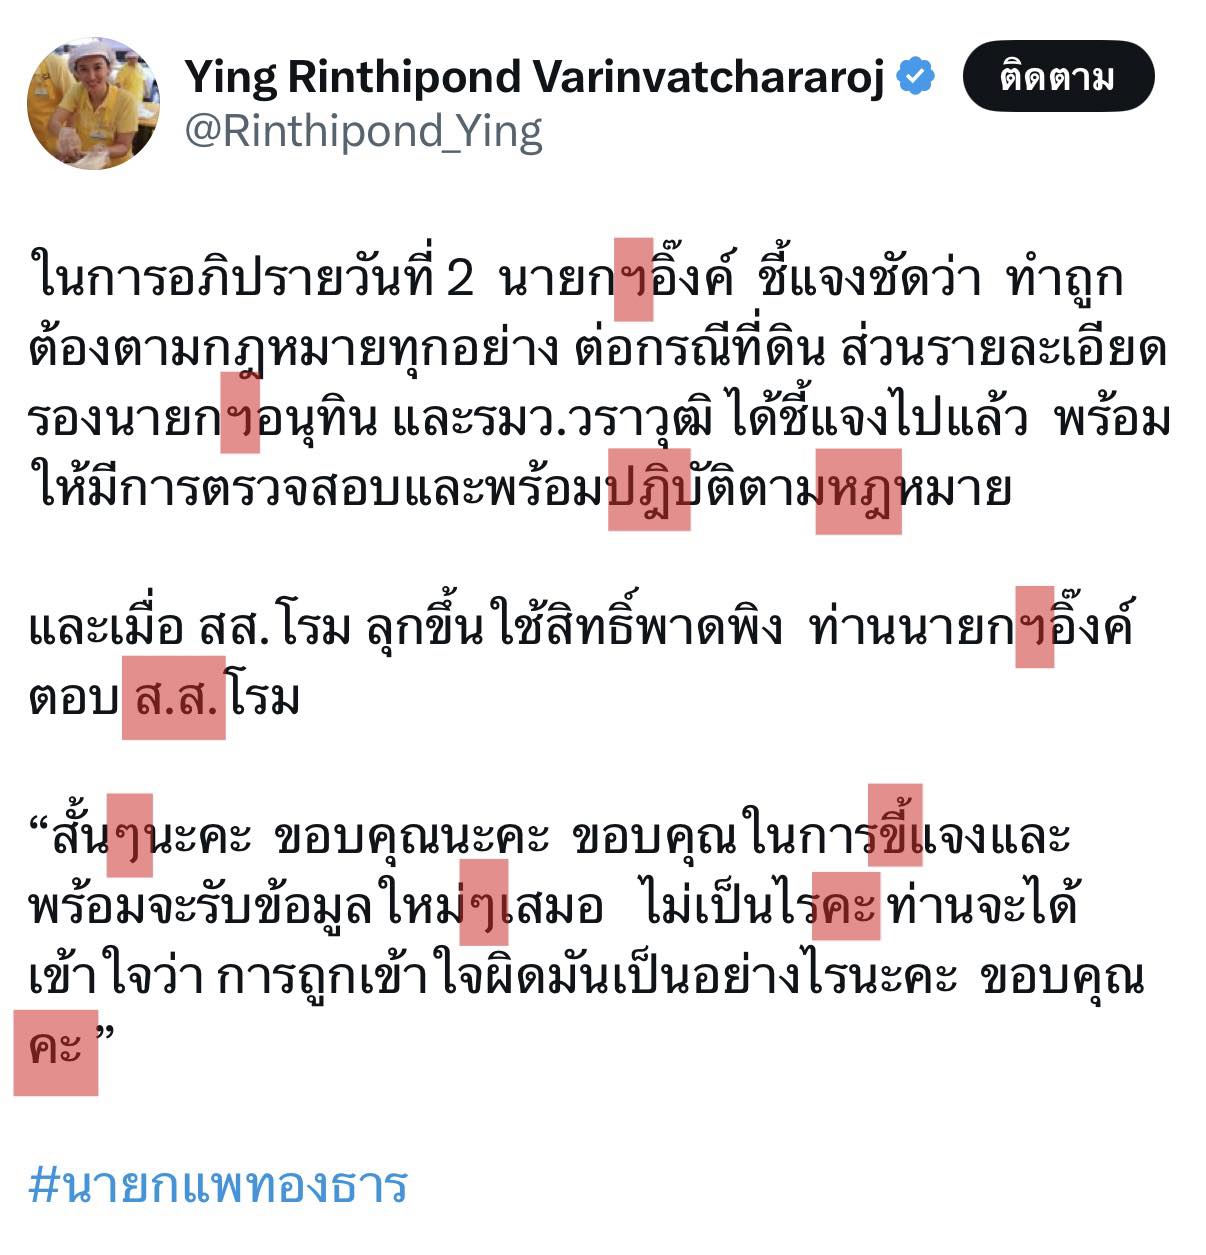Click highlighted คะ before the closing quote

[x=56, y=1052]
